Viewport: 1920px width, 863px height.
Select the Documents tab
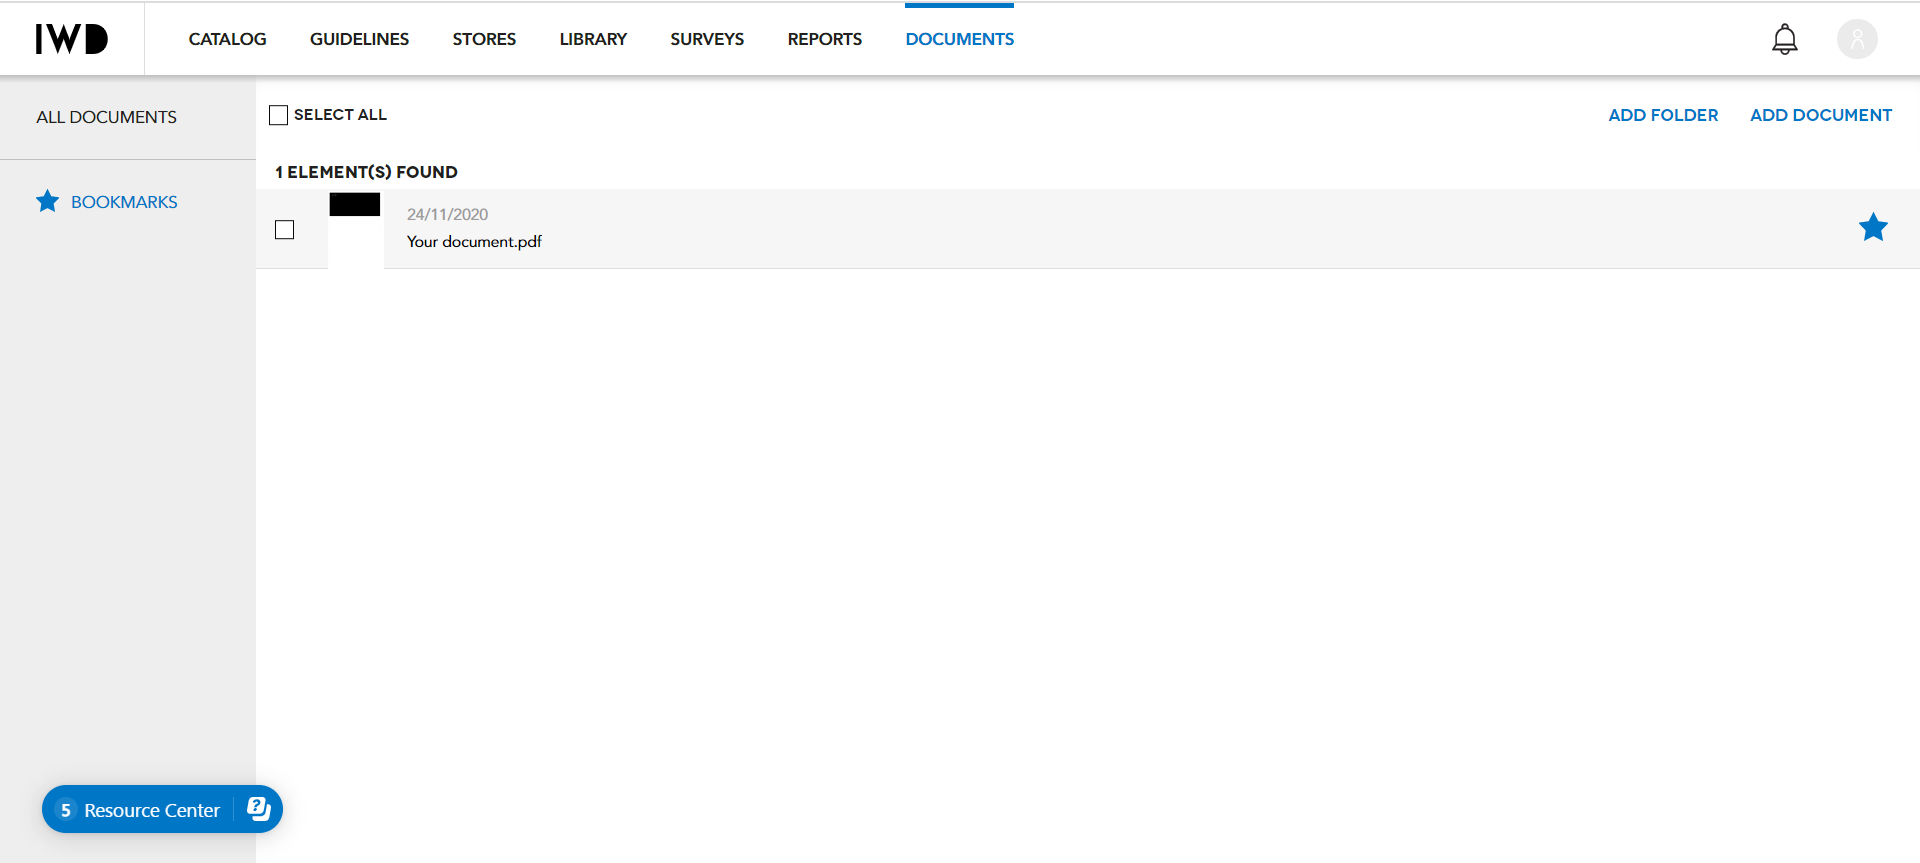point(959,39)
